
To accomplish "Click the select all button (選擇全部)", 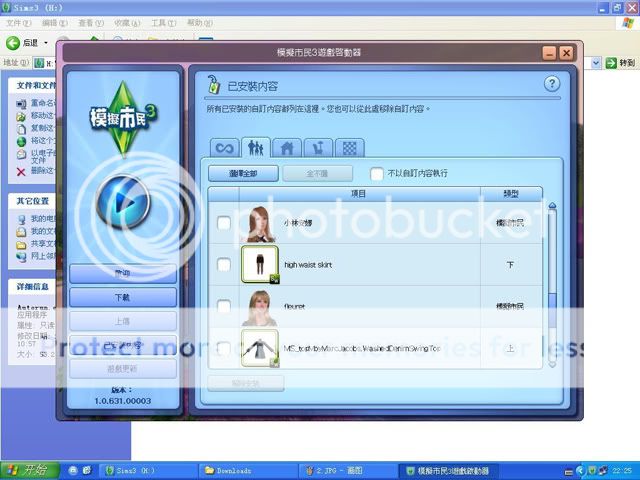I will [243, 173].
